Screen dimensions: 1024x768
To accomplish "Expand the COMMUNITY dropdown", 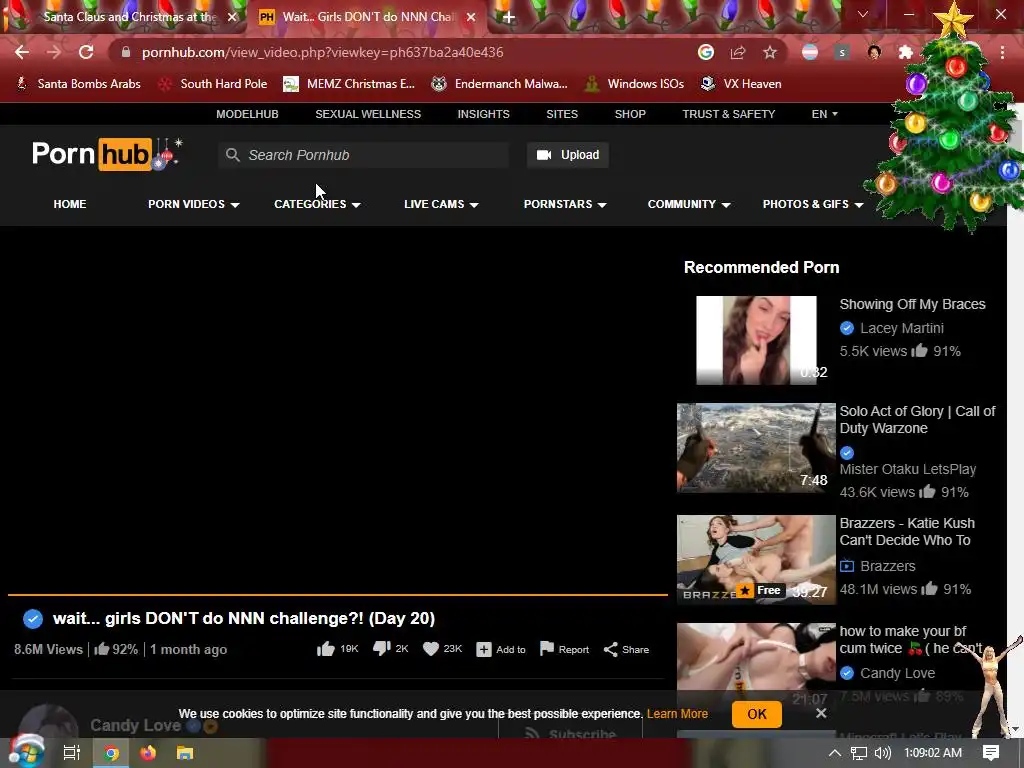I will (689, 204).
